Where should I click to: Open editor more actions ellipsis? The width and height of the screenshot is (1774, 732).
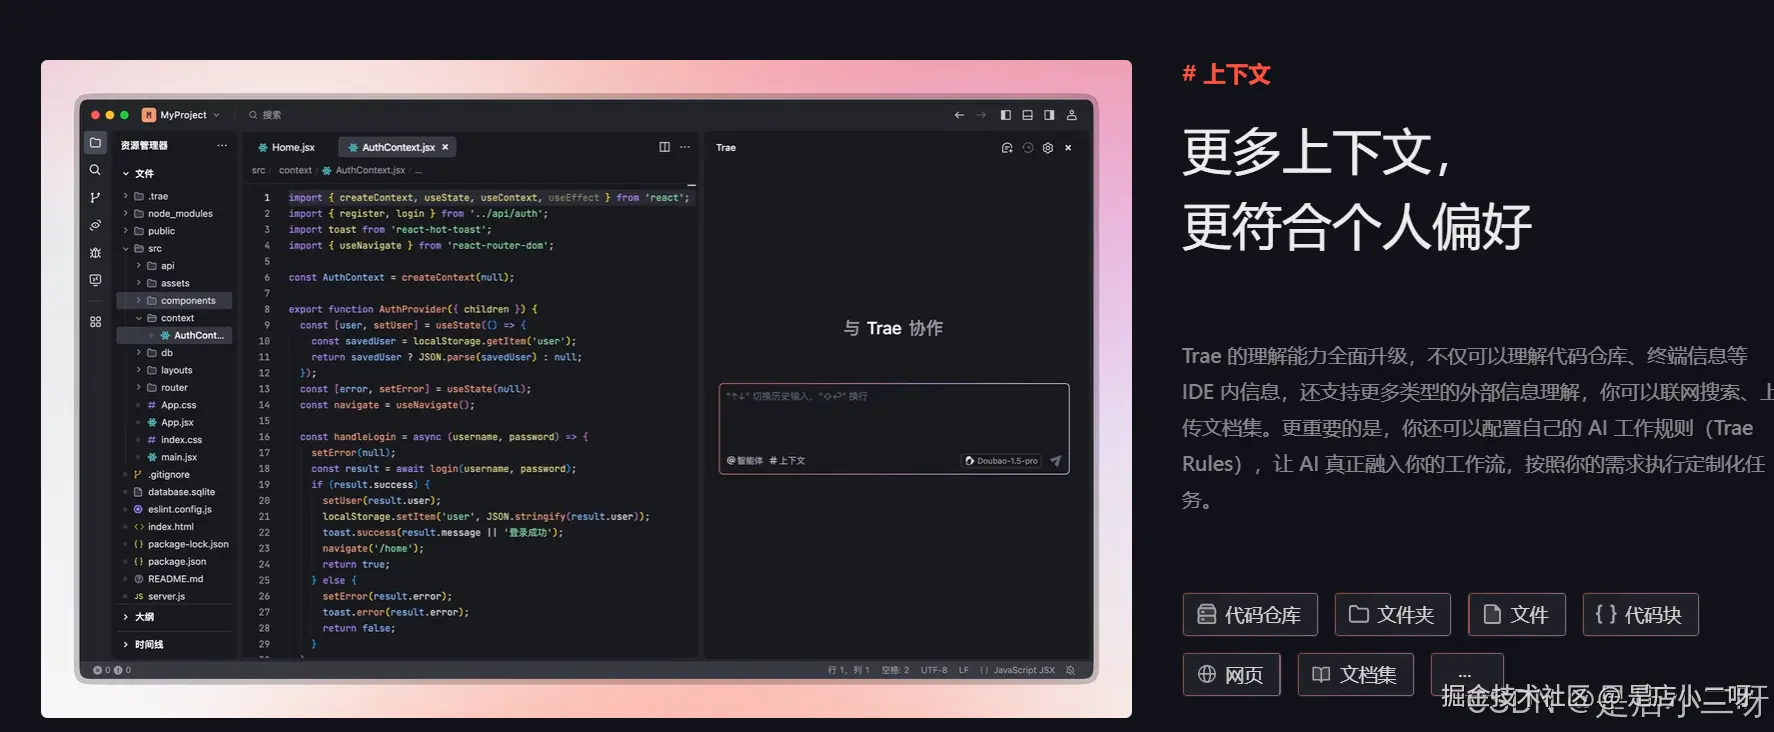(x=685, y=147)
